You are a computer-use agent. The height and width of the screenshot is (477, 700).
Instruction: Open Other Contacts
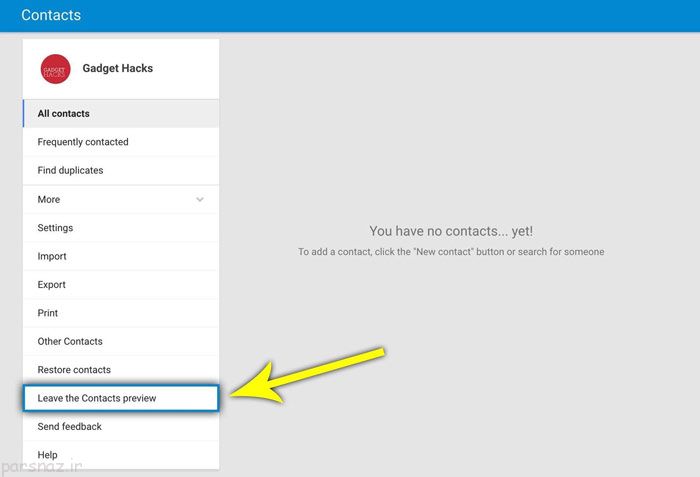click(121, 341)
